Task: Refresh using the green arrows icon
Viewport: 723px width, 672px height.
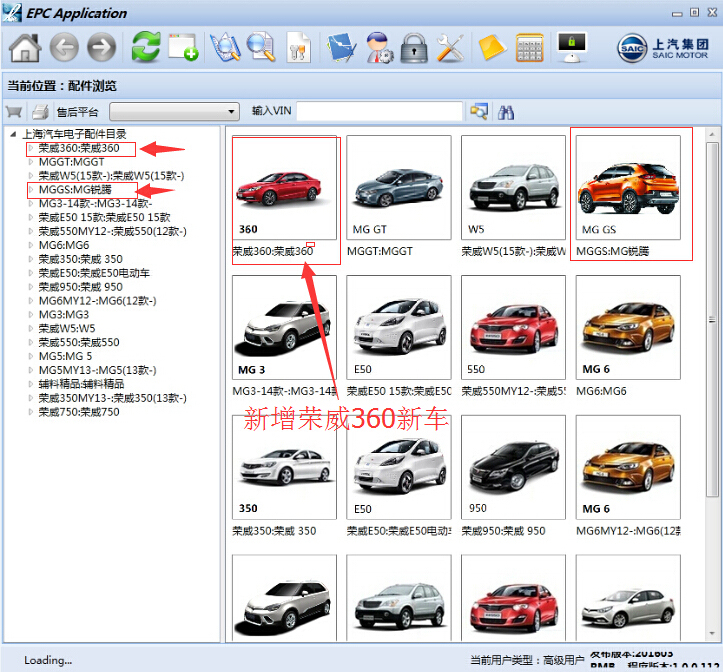Action: coord(146,47)
